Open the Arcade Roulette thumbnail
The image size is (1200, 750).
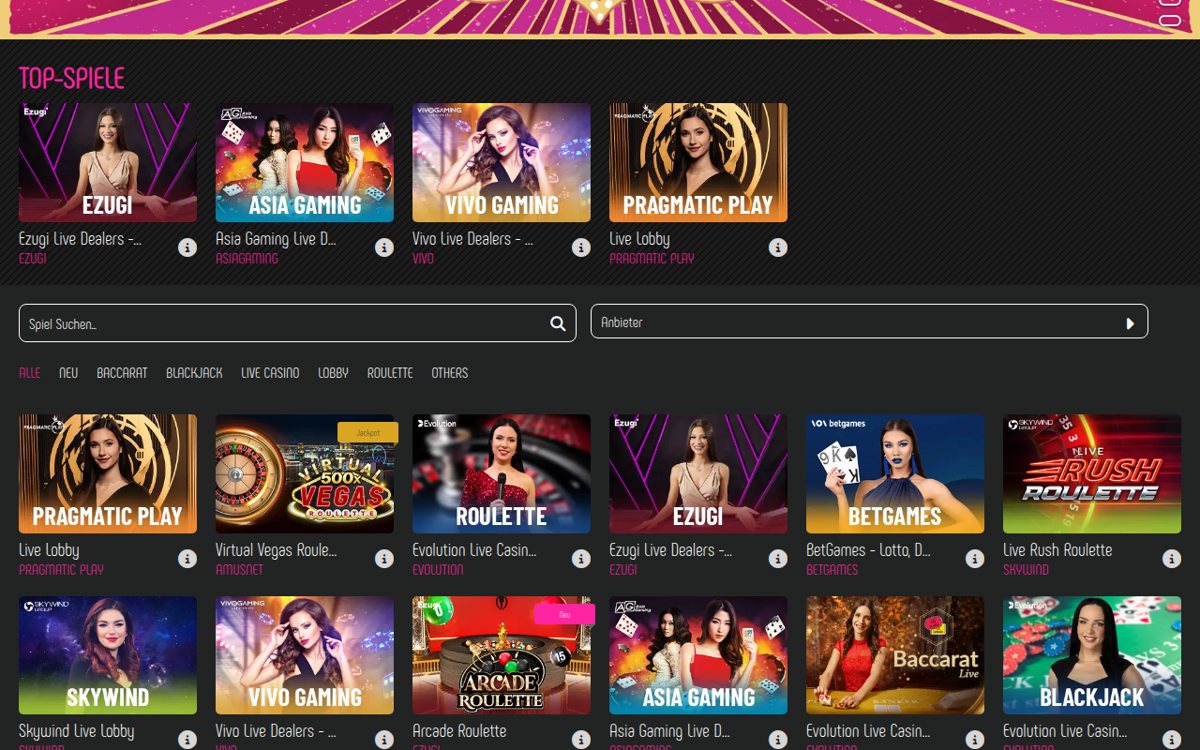click(502, 655)
